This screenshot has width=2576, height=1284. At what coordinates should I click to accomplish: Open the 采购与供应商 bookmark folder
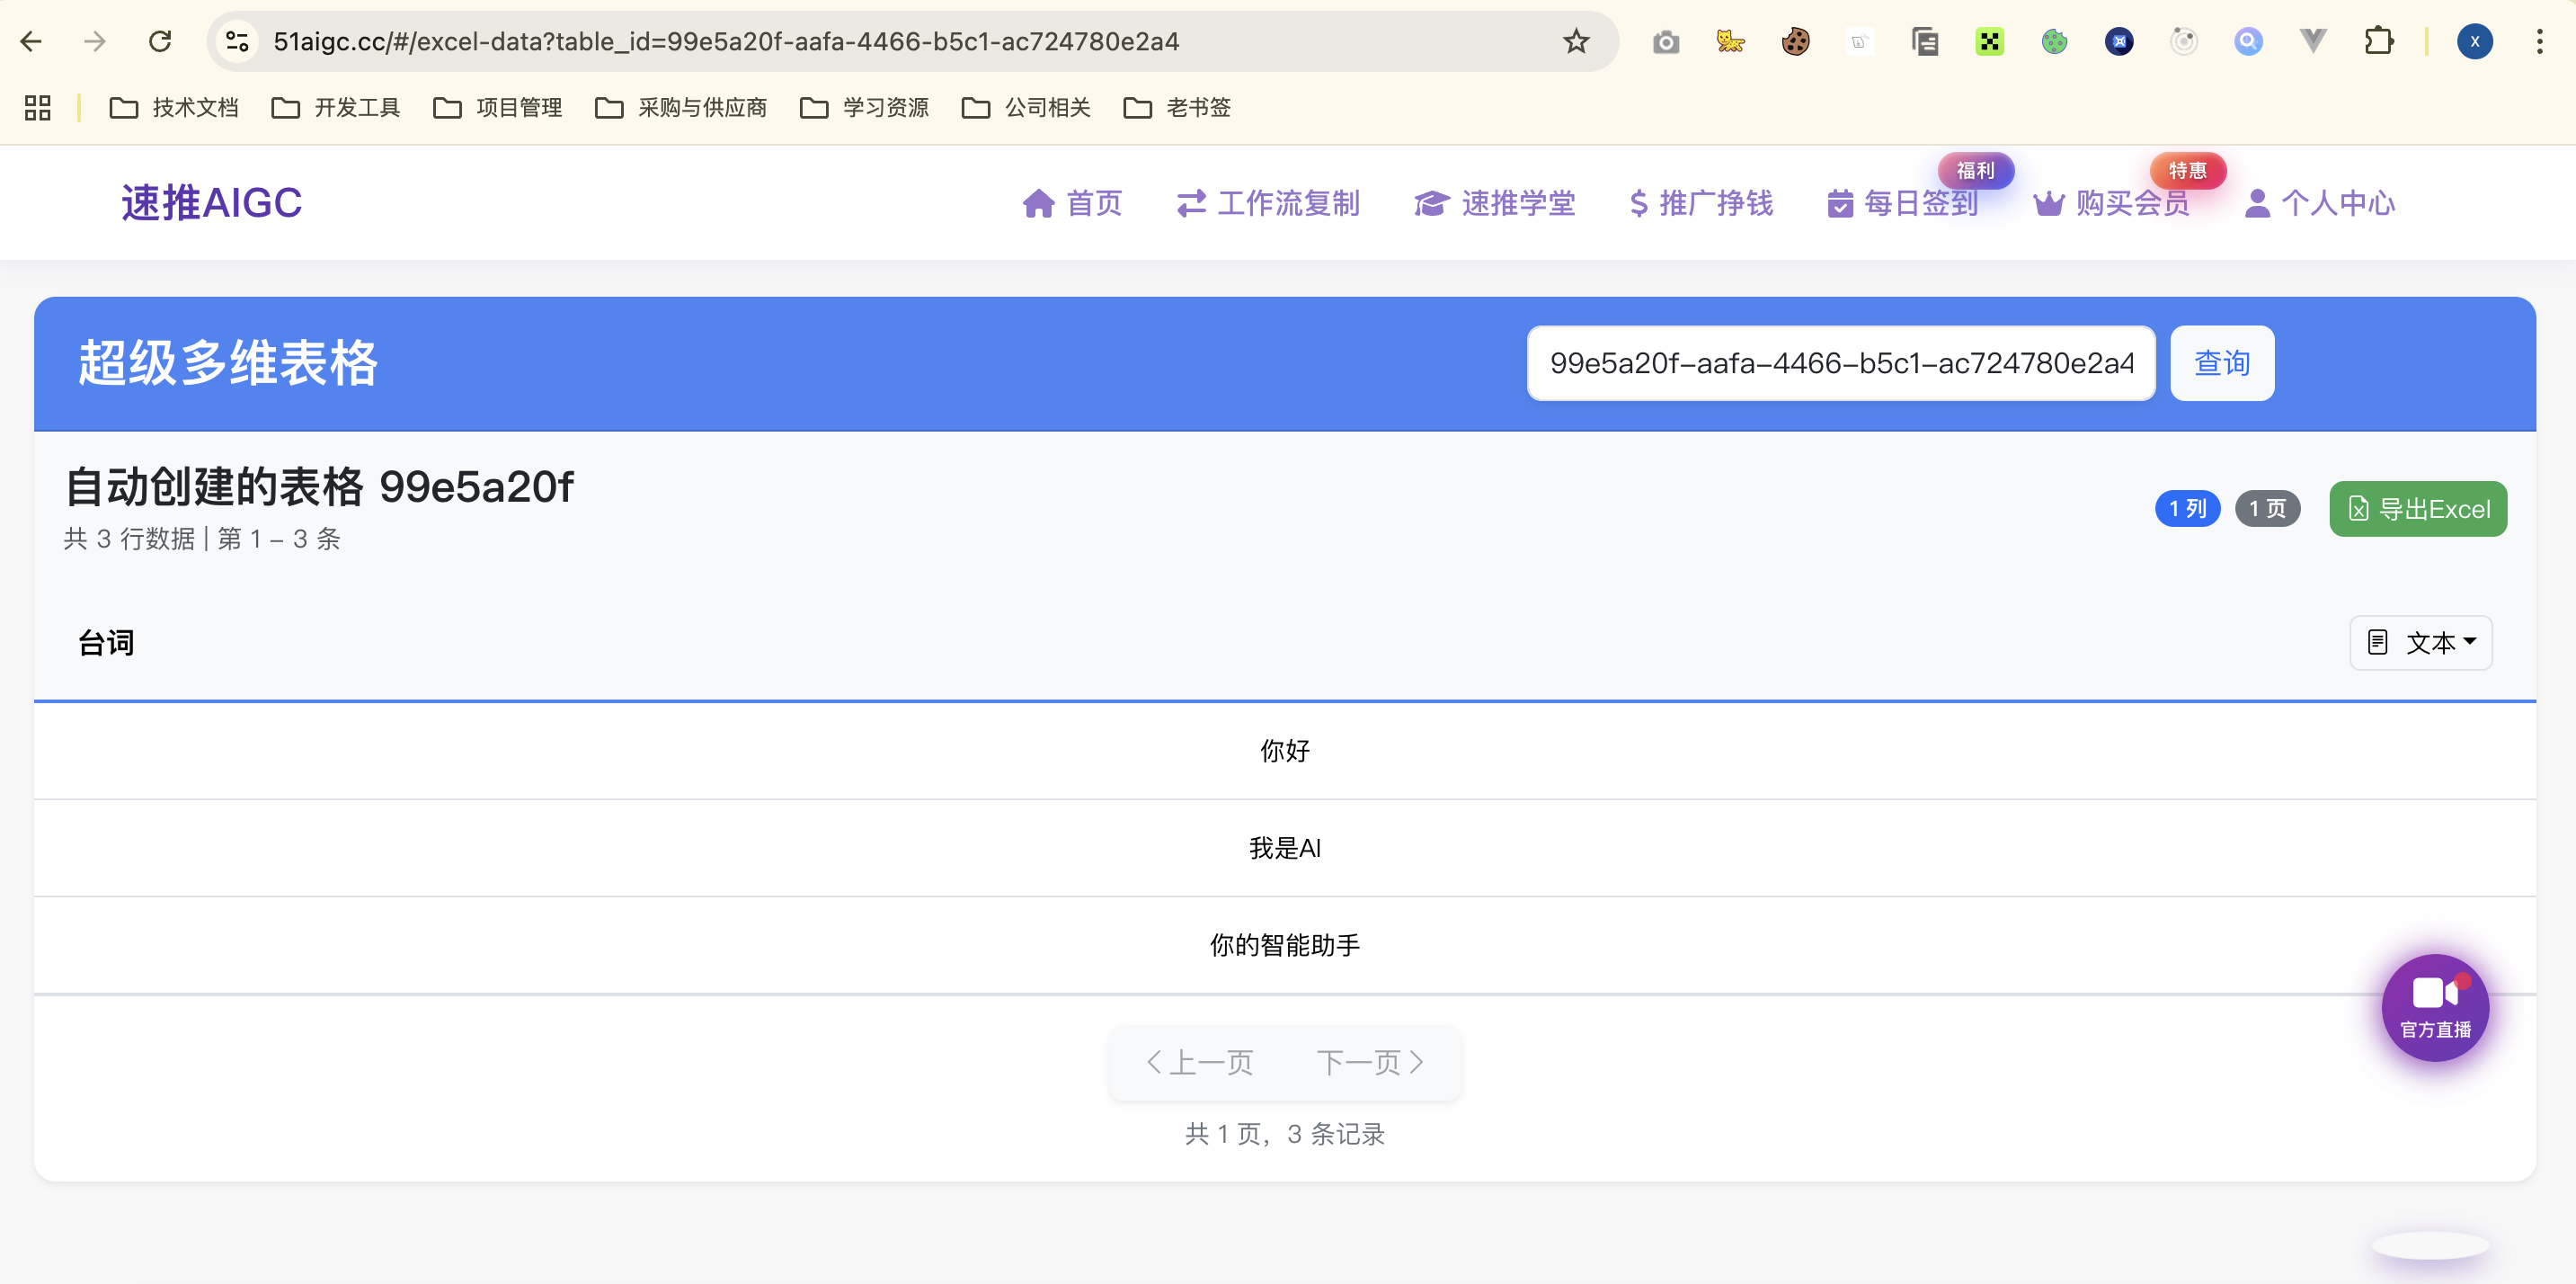point(681,107)
